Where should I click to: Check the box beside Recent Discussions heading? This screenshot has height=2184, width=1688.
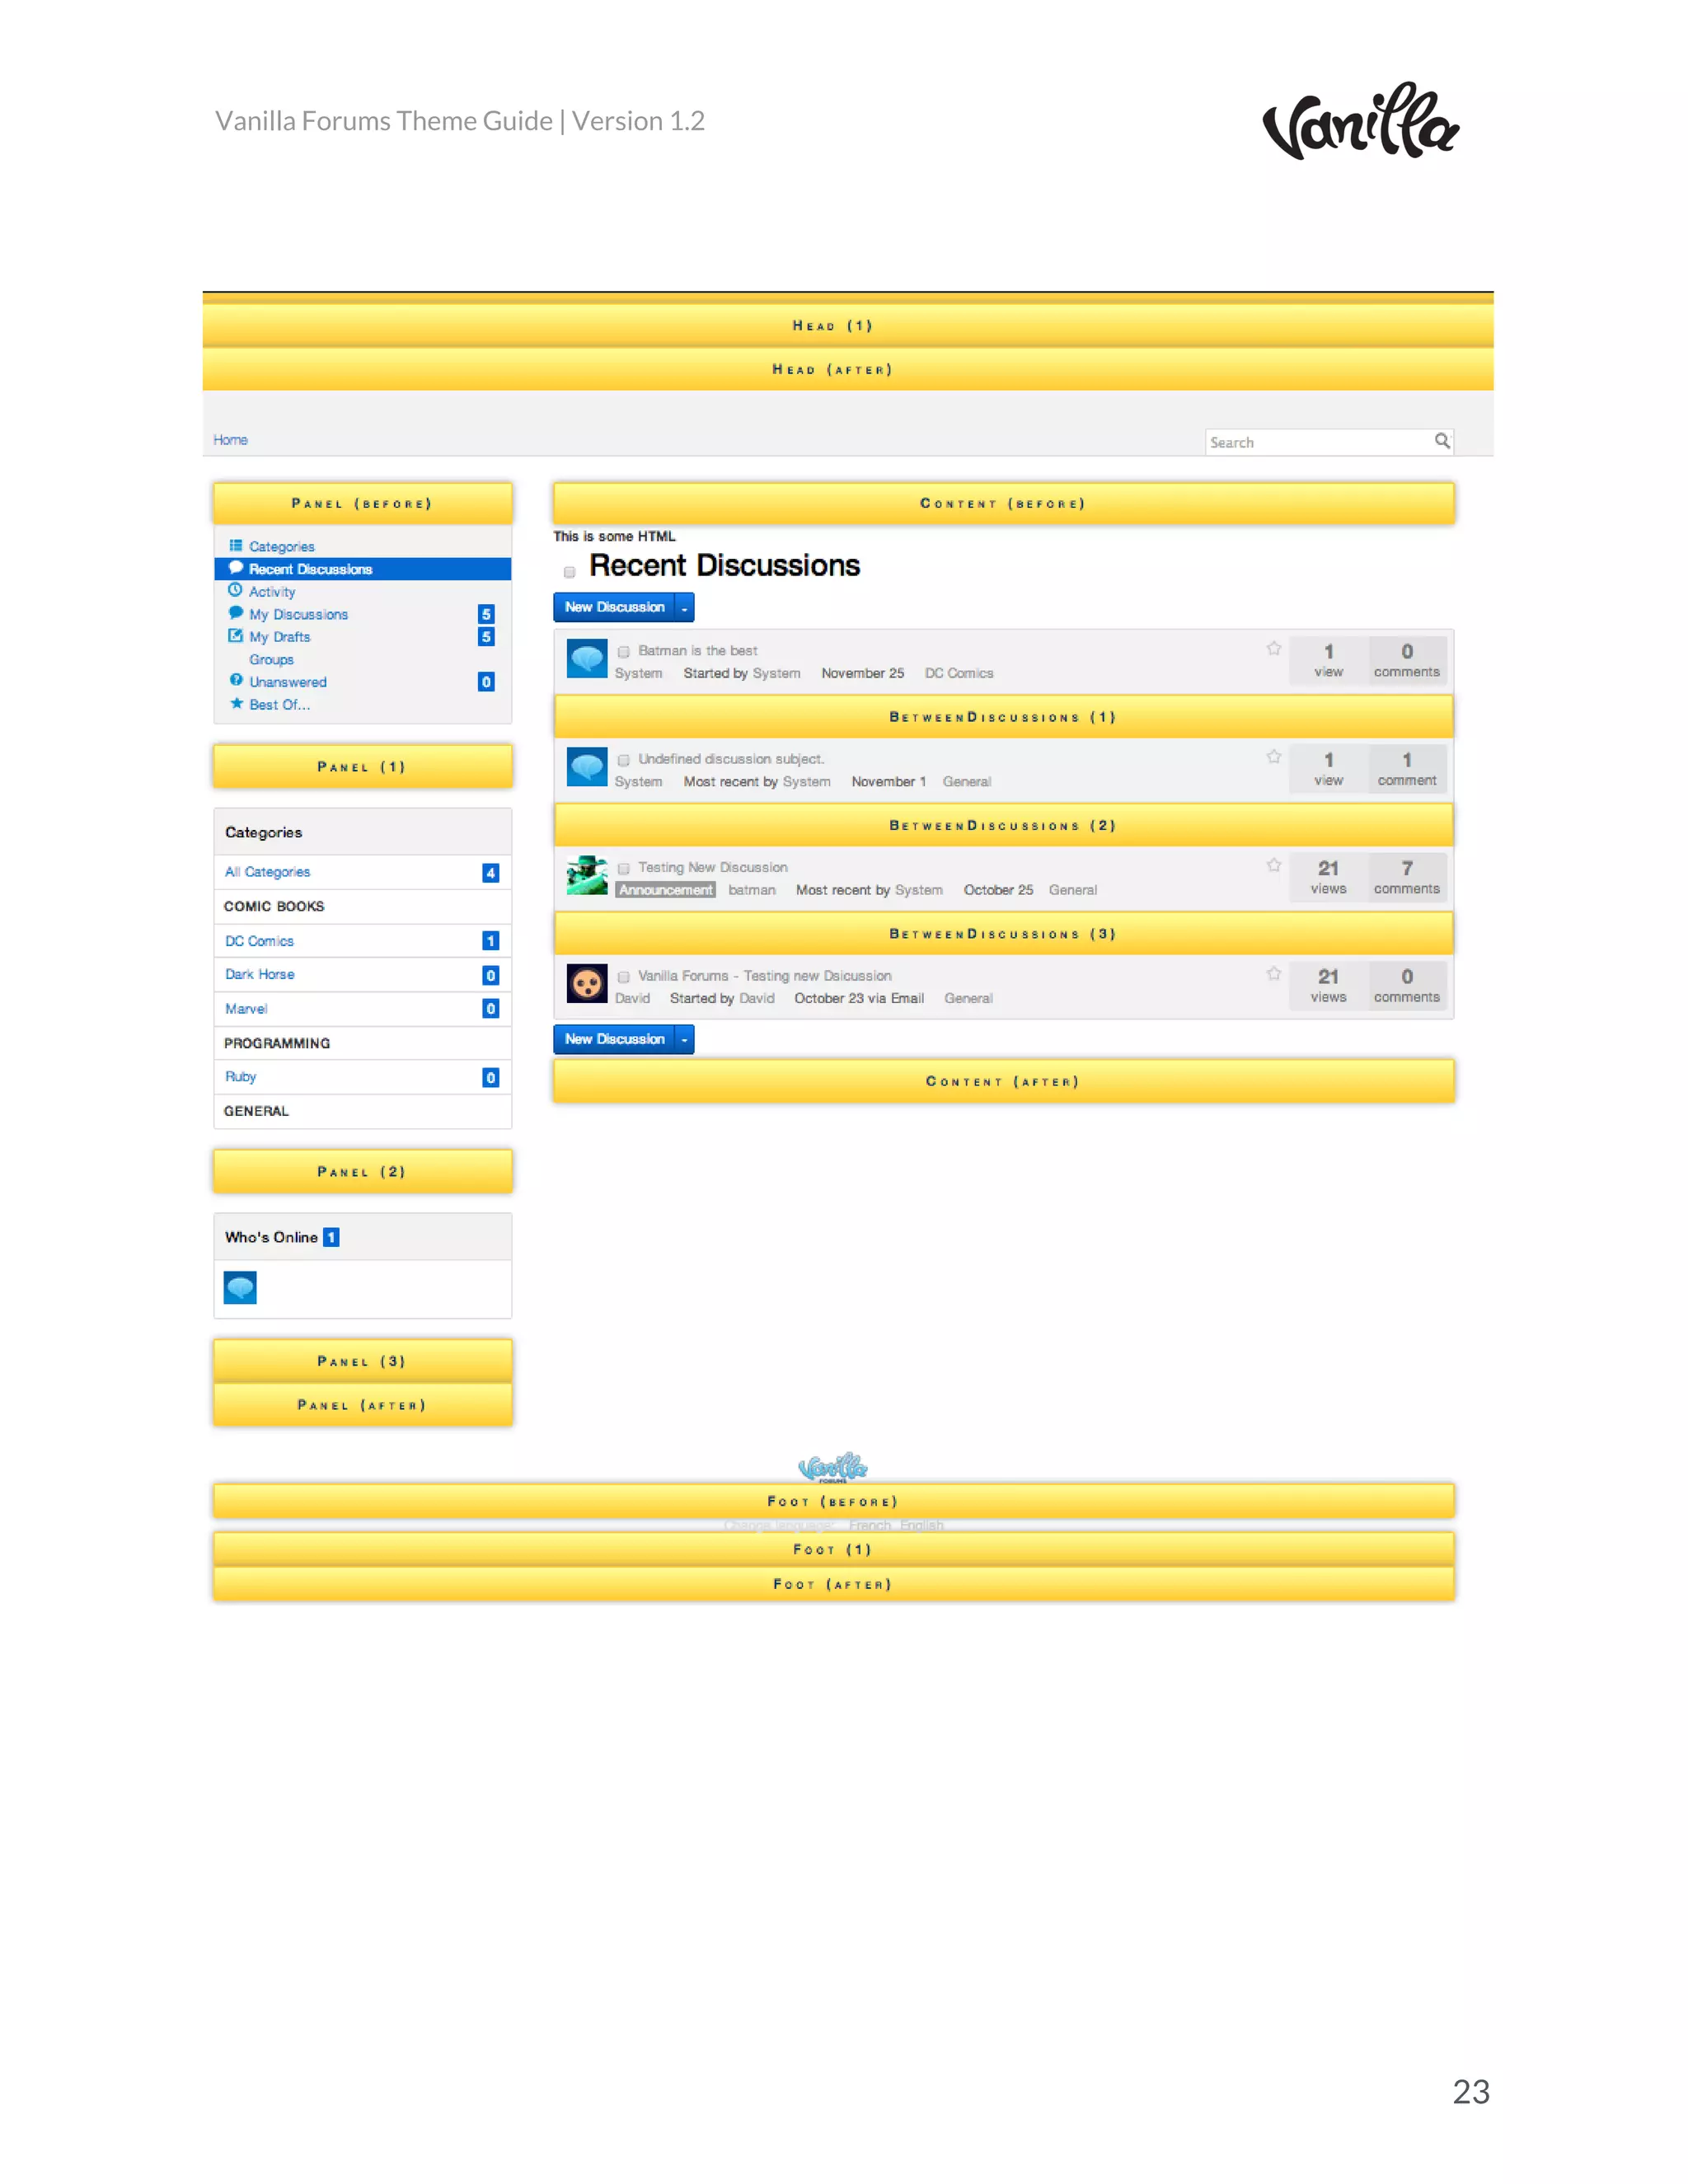coord(570,572)
